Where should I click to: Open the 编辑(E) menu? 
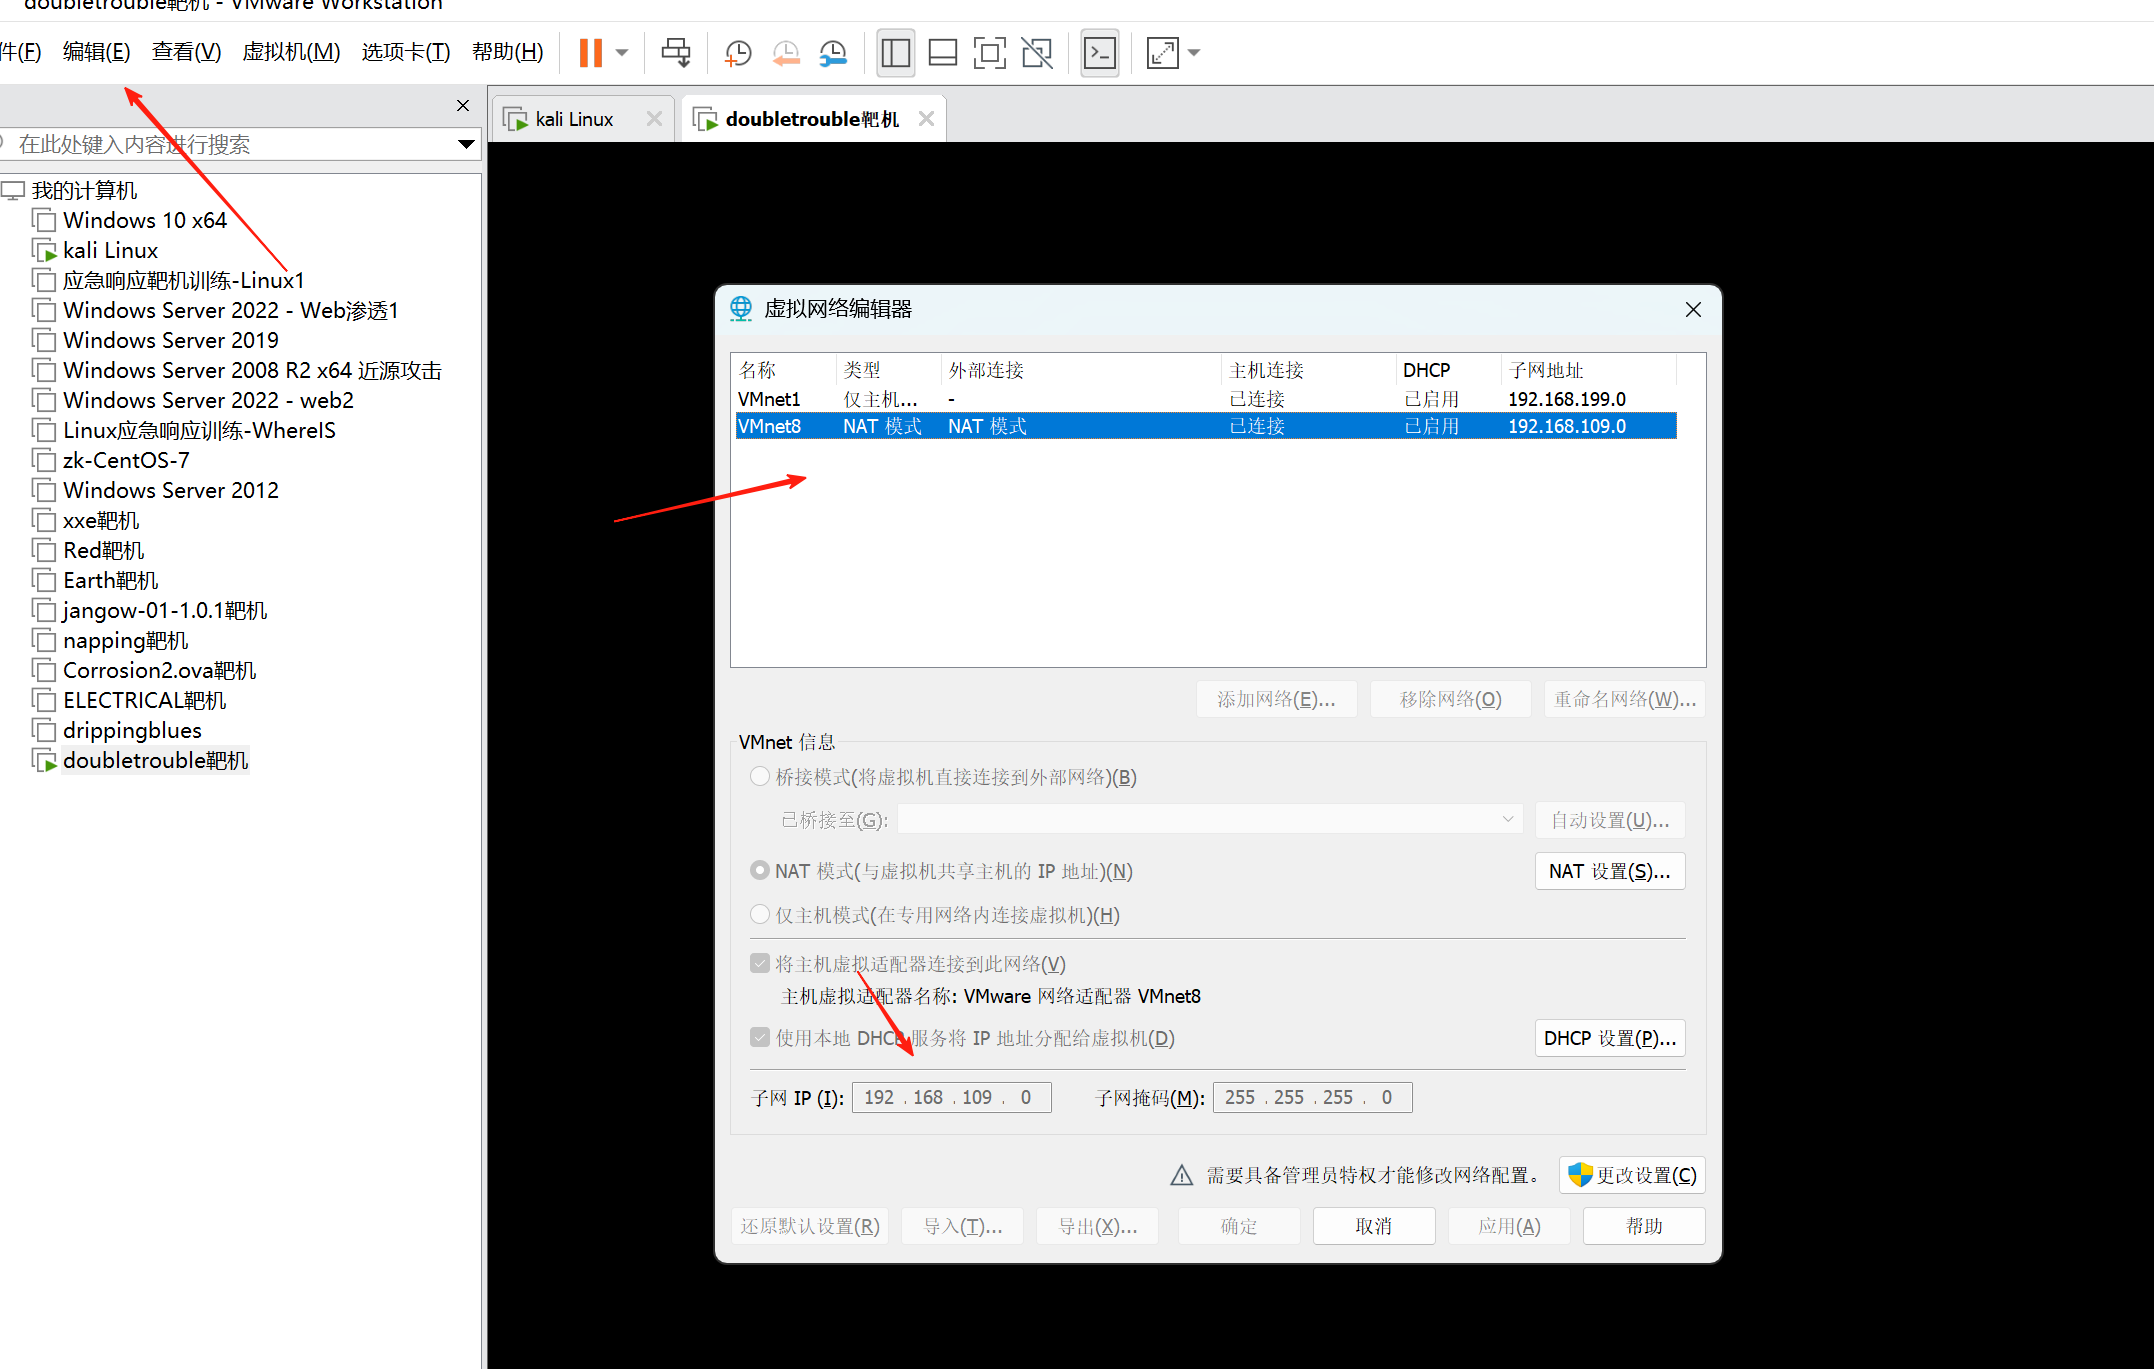click(x=96, y=52)
